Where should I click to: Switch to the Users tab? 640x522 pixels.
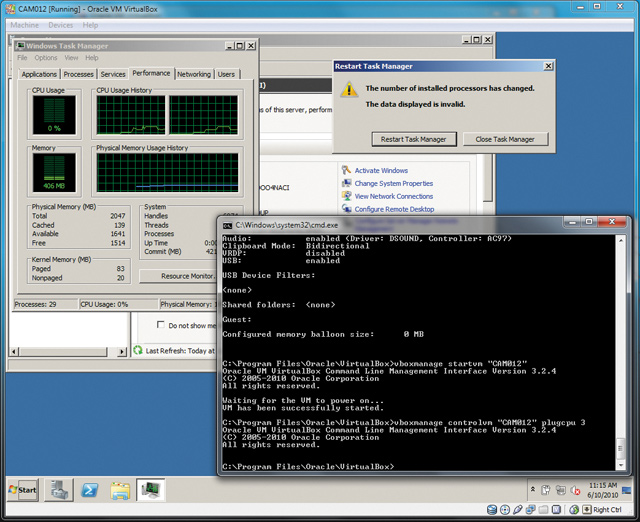(226, 74)
